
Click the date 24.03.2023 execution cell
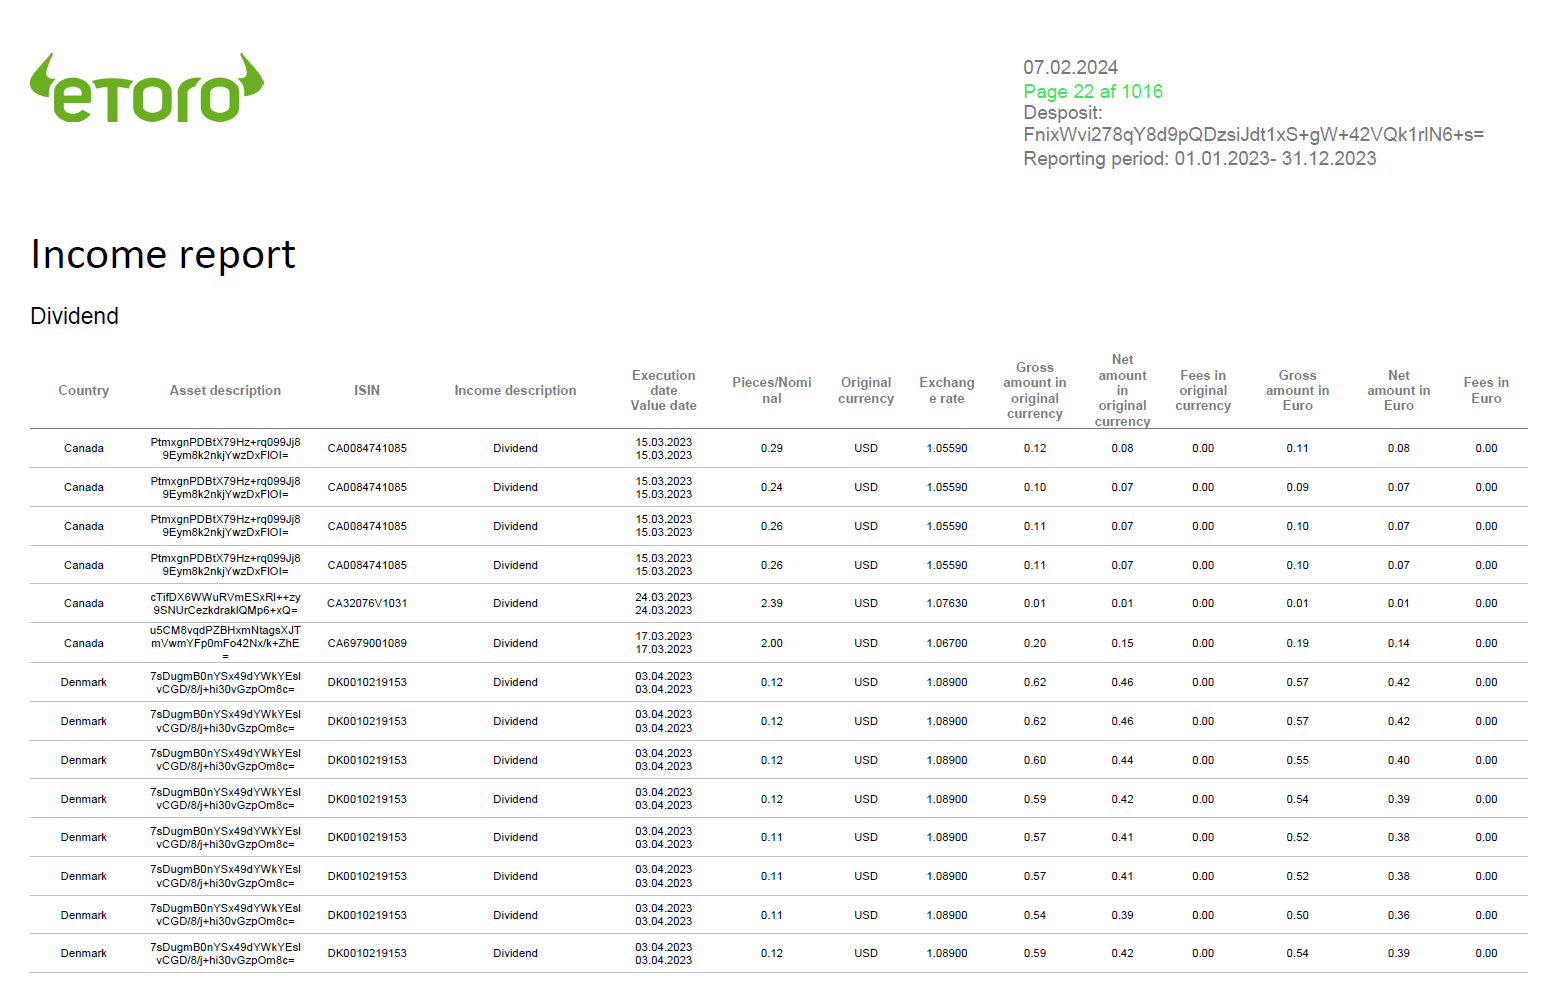[x=664, y=597]
